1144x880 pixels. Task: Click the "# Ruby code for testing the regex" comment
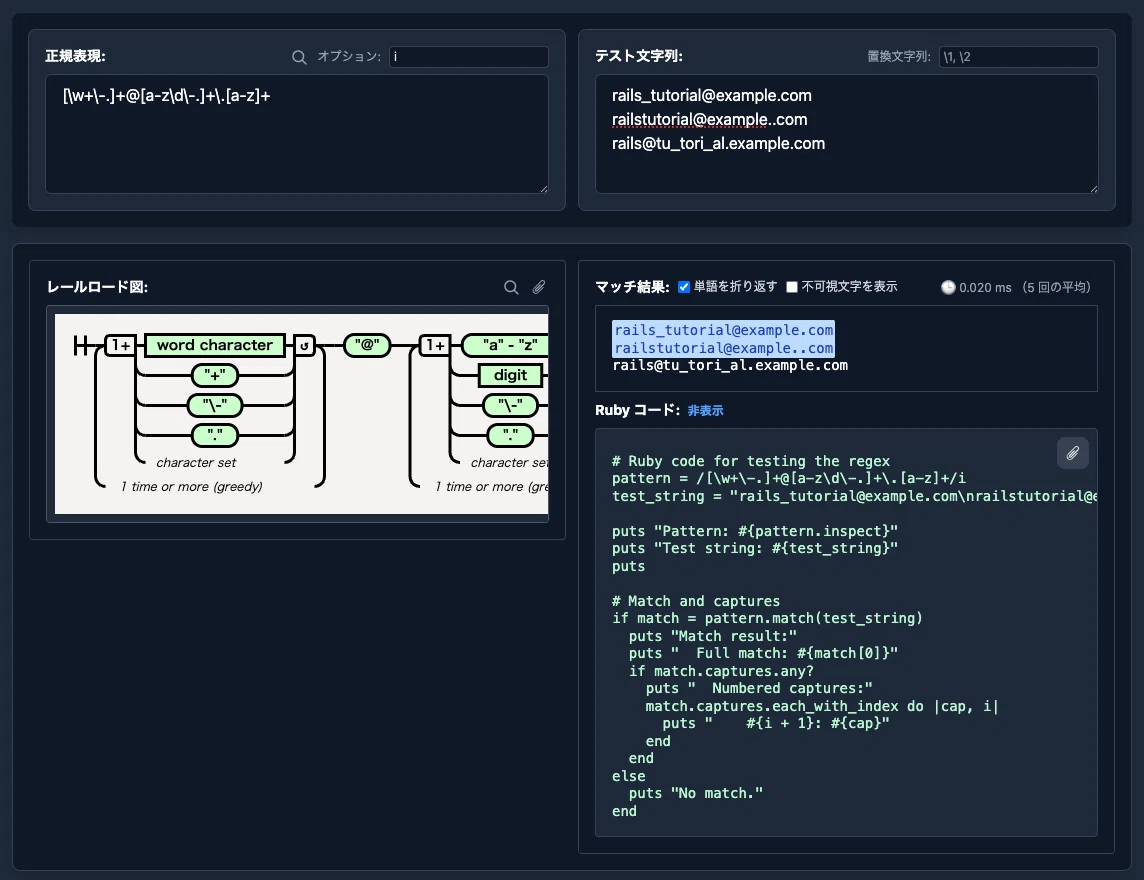[751, 461]
